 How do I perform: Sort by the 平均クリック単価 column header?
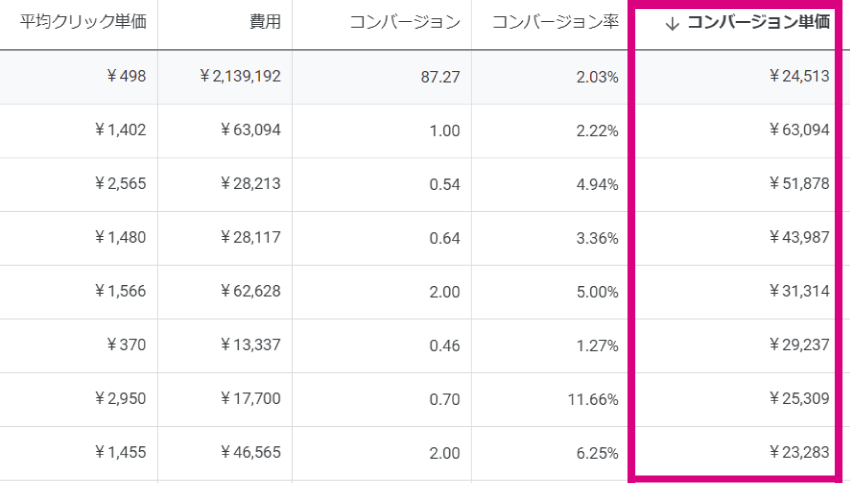(x=83, y=22)
